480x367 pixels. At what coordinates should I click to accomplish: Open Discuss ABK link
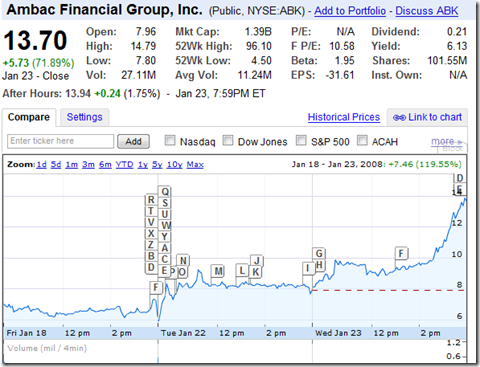click(427, 11)
